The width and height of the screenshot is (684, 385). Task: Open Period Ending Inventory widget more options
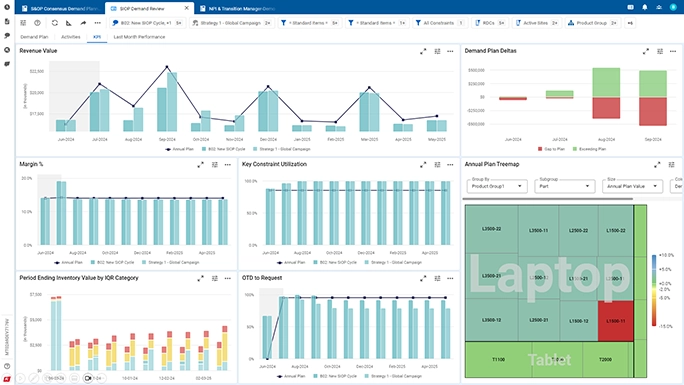(228, 278)
